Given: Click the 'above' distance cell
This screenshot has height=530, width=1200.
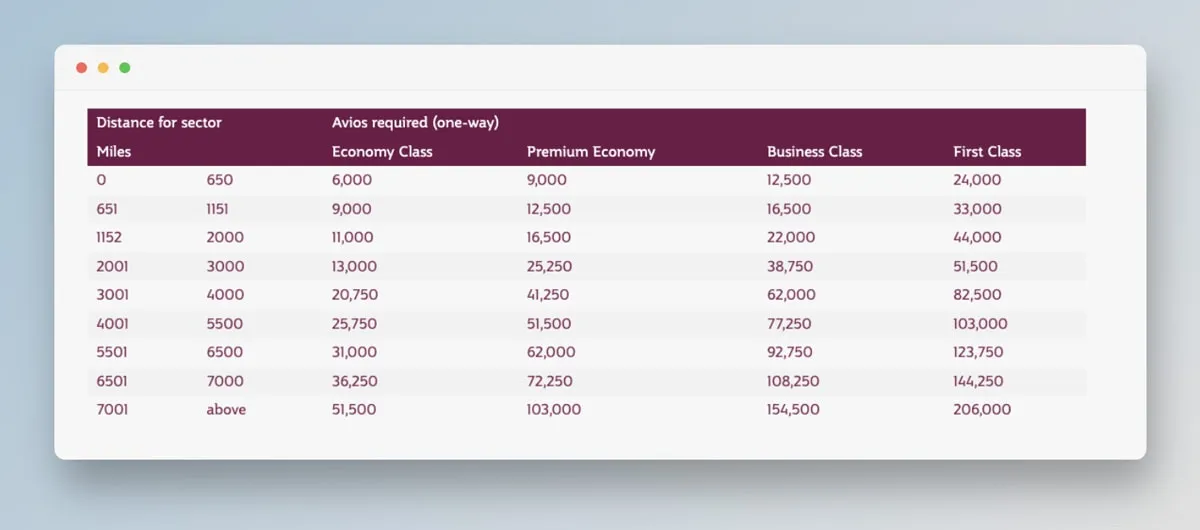Looking at the screenshot, I should coord(226,409).
